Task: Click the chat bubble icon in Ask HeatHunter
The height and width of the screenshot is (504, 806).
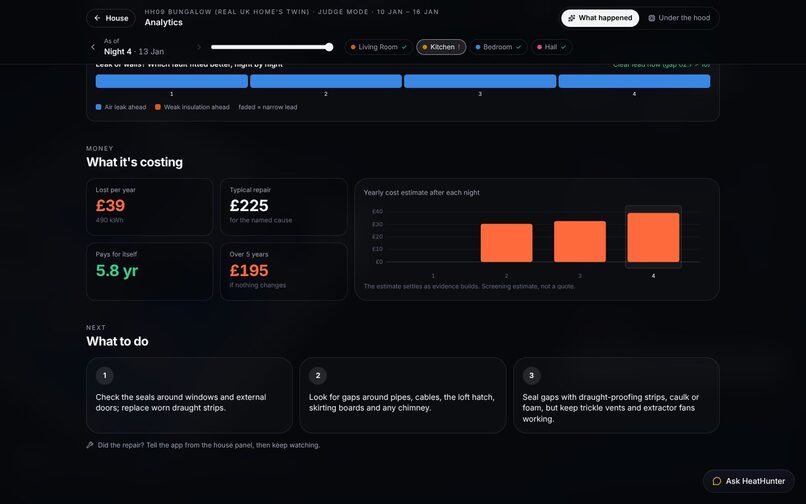Action: point(717,481)
